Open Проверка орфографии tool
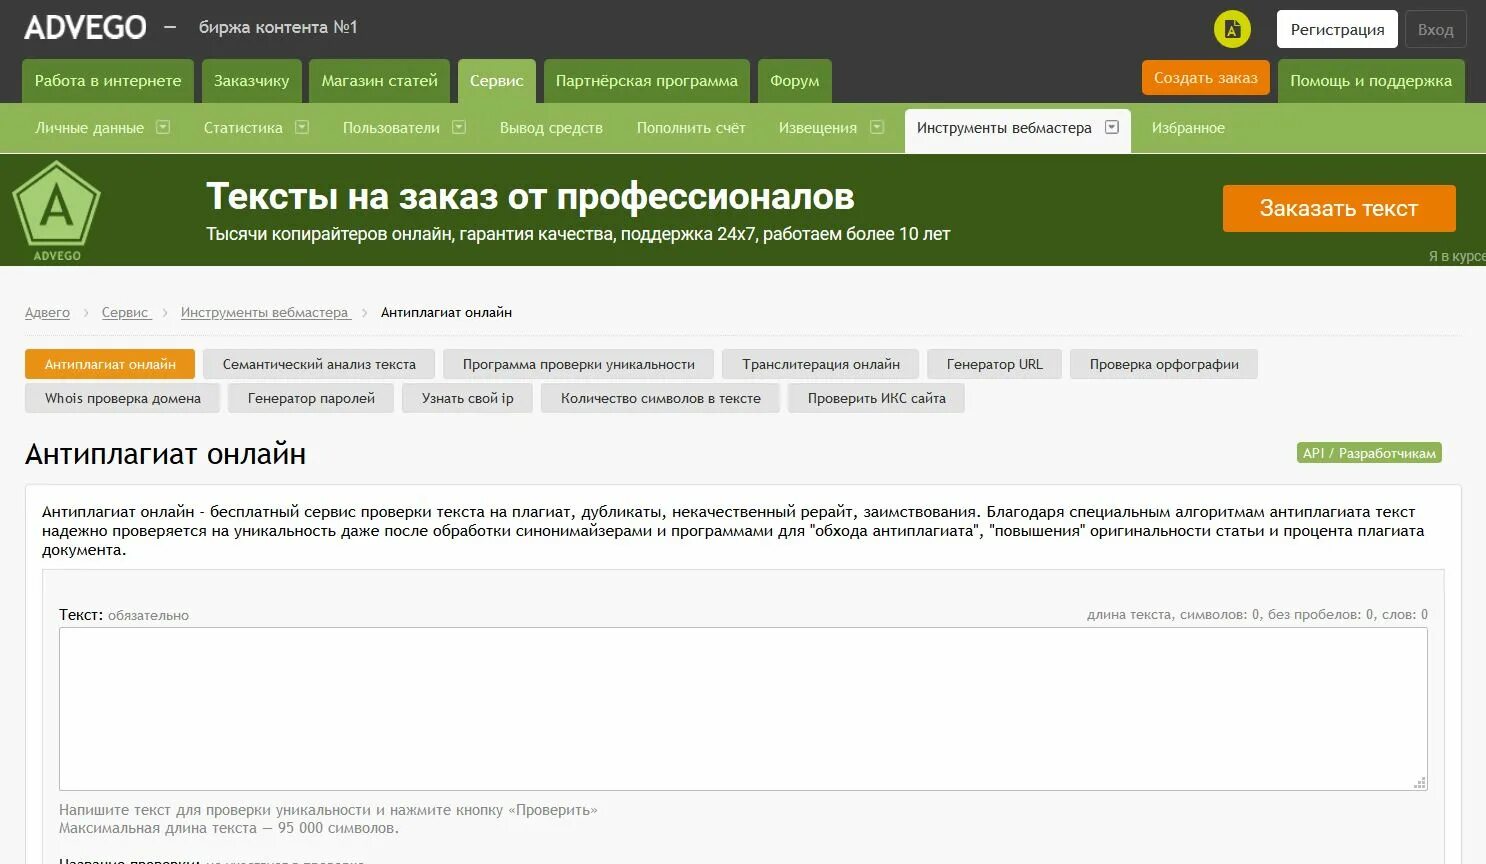The image size is (1486, 864). tap(1164, 364)
